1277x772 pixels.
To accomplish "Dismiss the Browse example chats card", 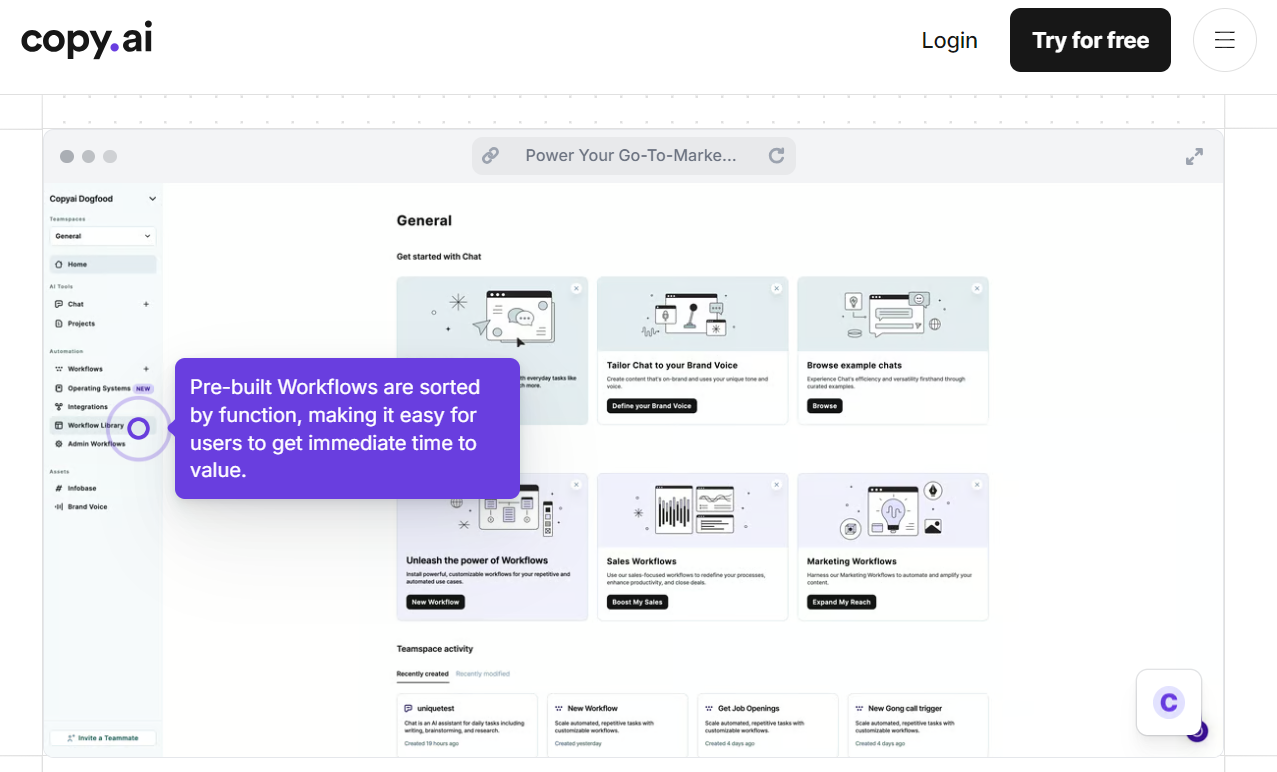I will pos(977,288).
